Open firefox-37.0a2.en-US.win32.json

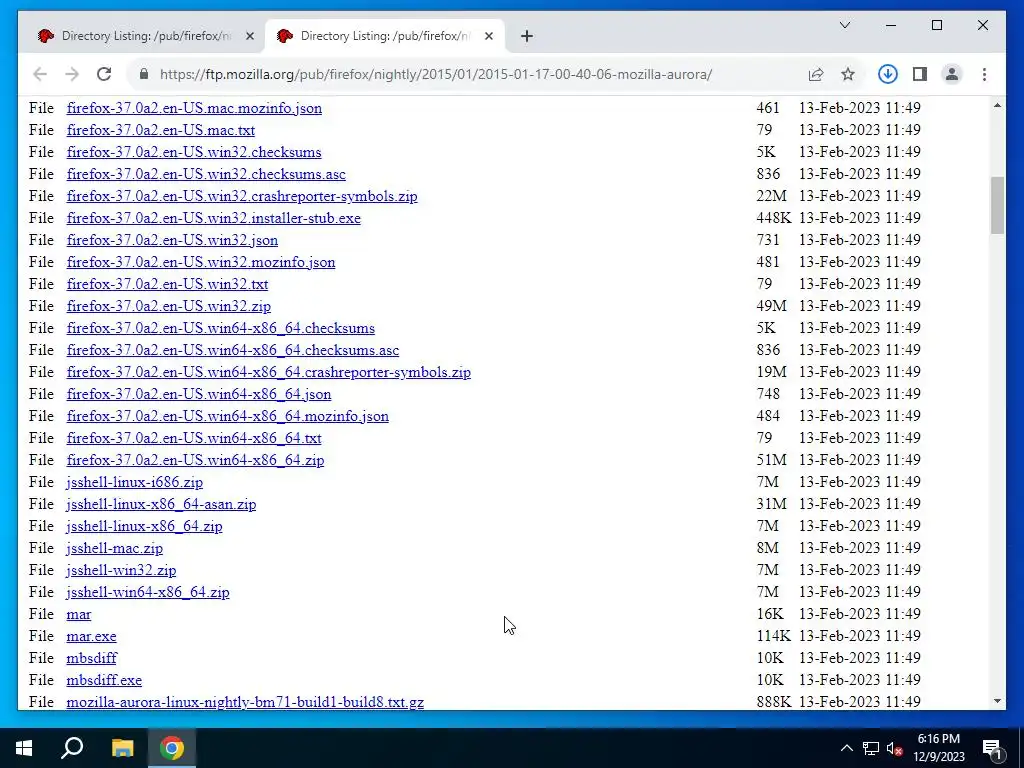[172, 240]
